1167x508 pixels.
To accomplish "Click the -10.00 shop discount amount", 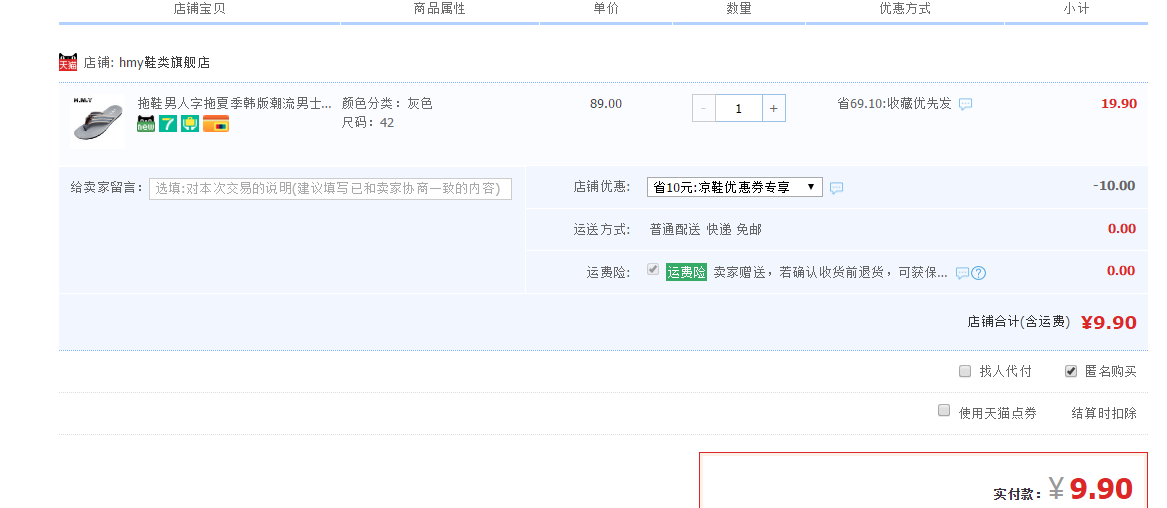I will 1114,185.
